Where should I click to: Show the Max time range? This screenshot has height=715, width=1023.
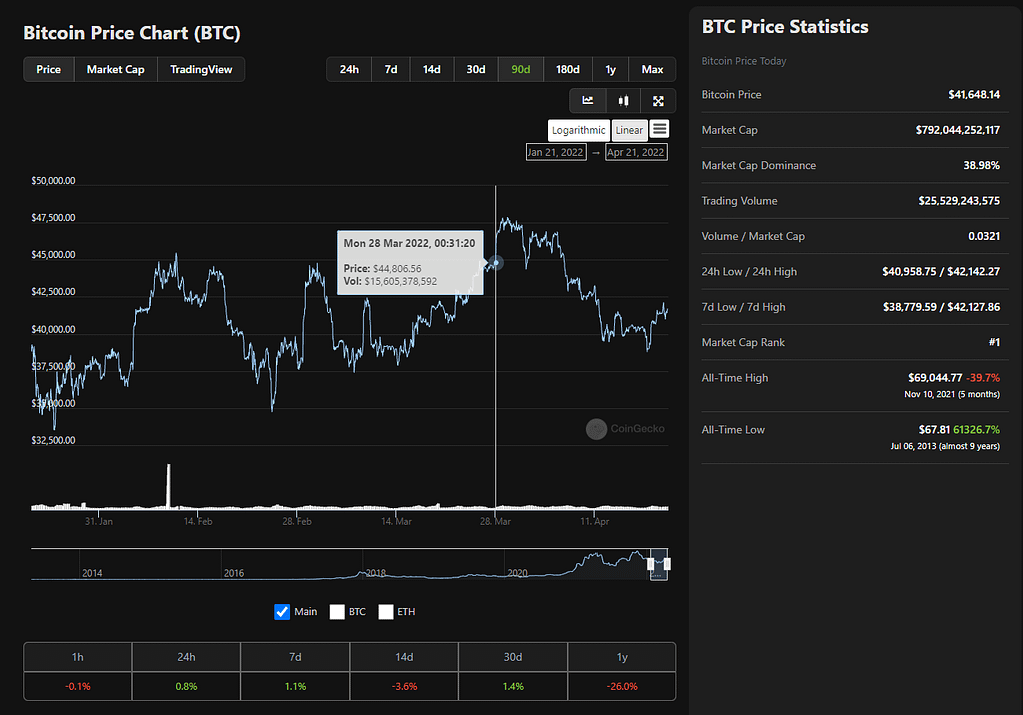pos(652,69)
